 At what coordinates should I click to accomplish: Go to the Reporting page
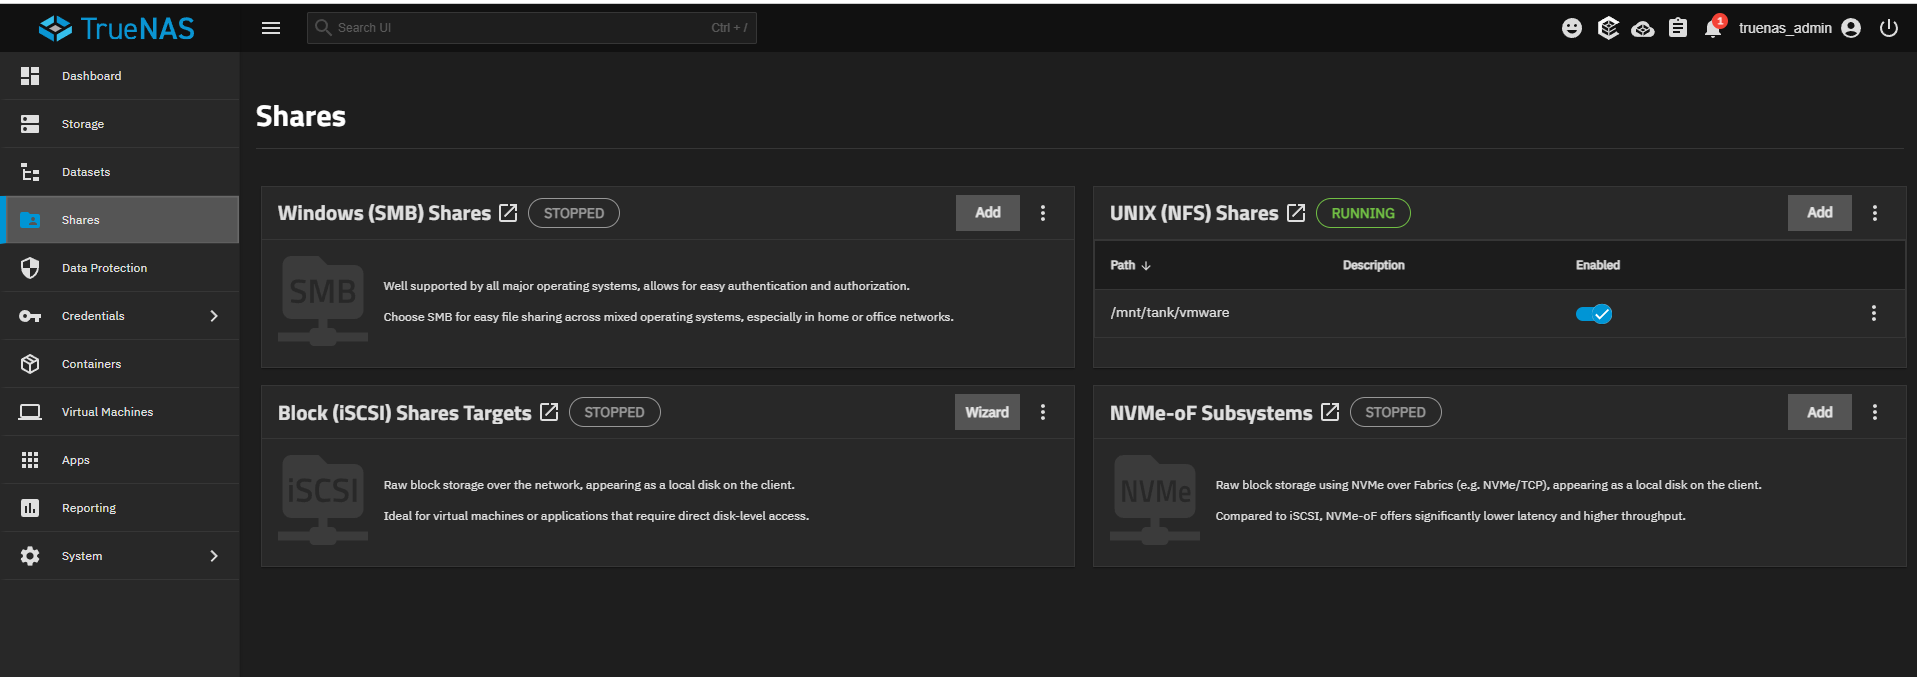(x=120, y=508)
